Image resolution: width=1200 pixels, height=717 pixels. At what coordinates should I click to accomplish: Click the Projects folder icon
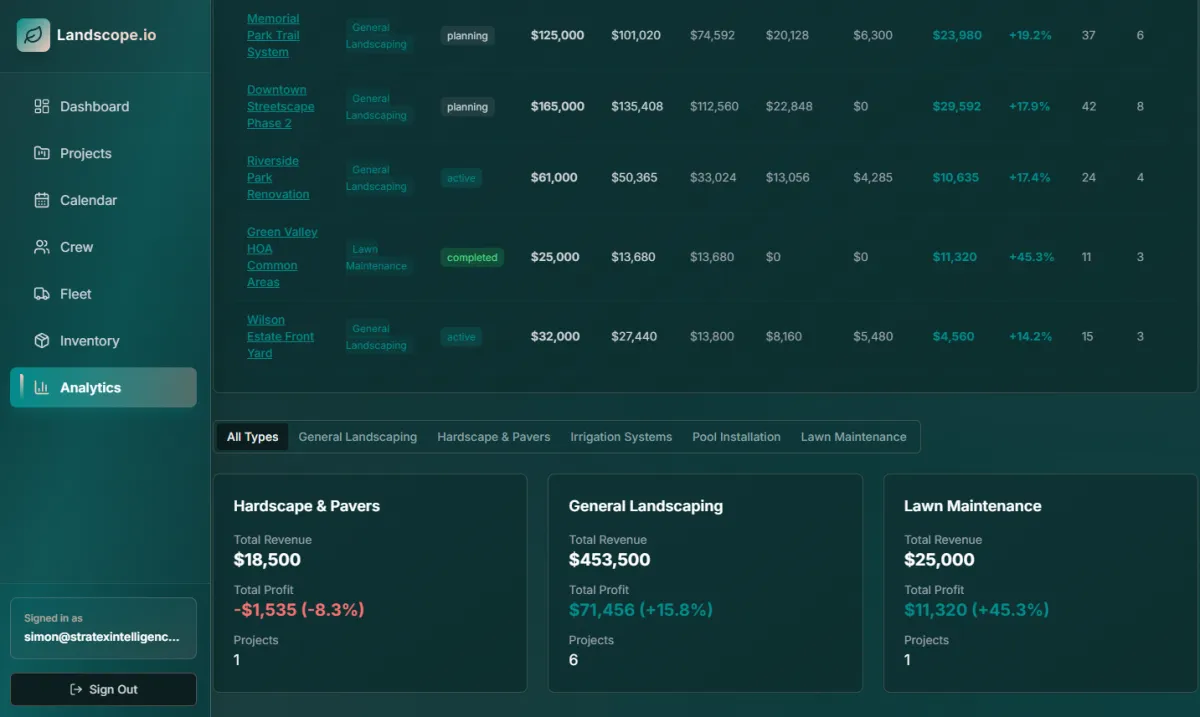coord(42,153)
